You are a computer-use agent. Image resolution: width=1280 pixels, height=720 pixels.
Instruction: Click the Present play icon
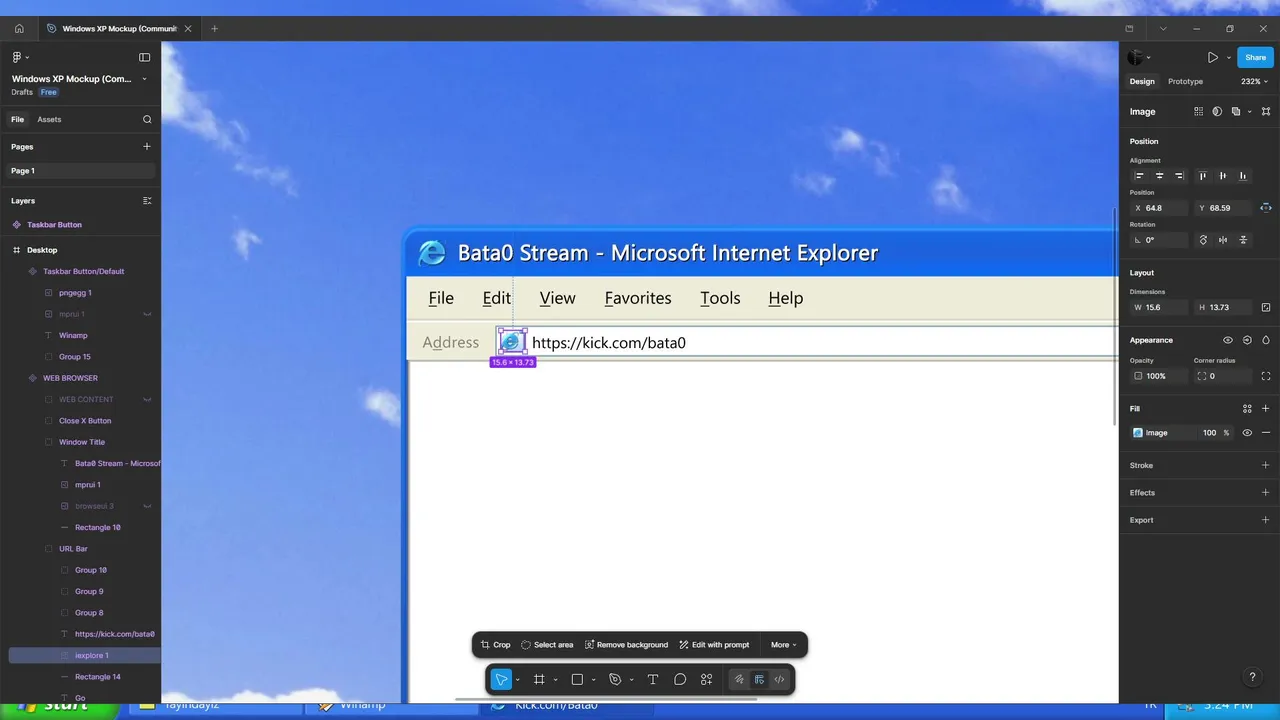point(1213,58)
